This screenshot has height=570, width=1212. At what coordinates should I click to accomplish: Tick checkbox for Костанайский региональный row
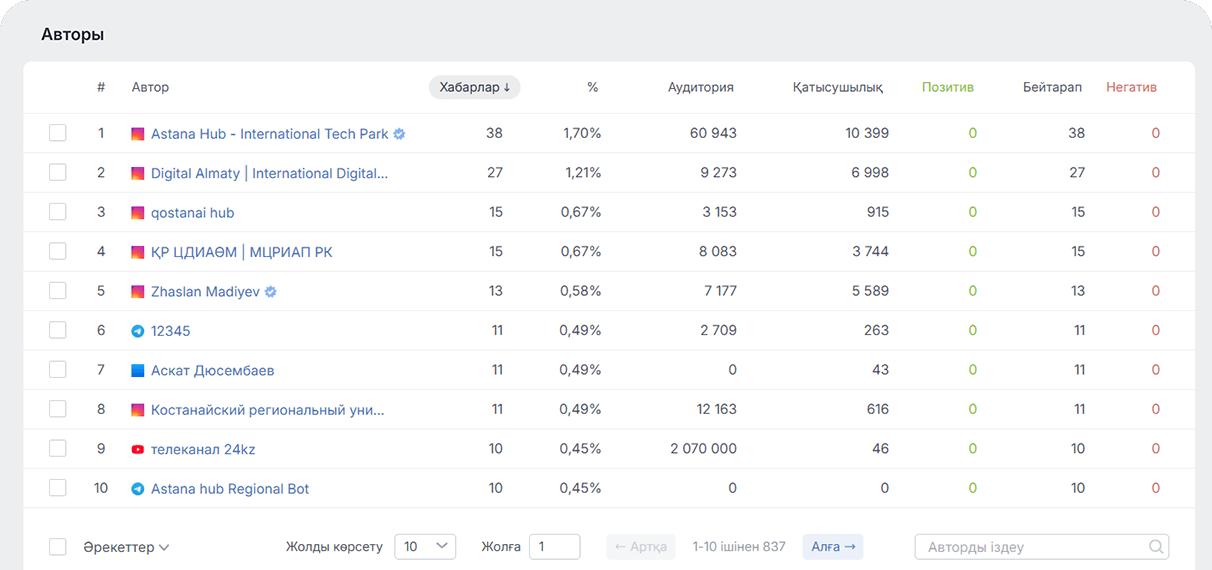58,409
